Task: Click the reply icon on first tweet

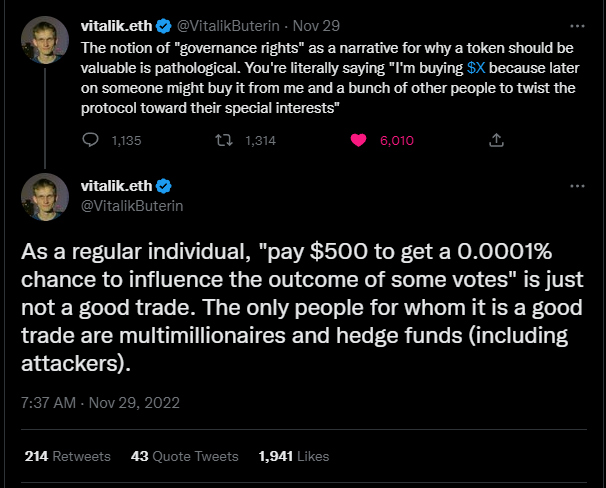Action: click(x=89, y=142)
